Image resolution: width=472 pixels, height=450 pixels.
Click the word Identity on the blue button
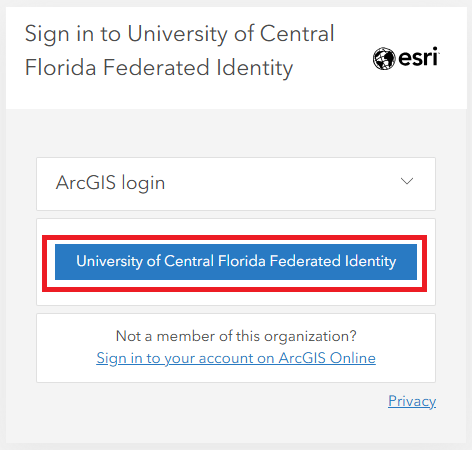point(370,261)
